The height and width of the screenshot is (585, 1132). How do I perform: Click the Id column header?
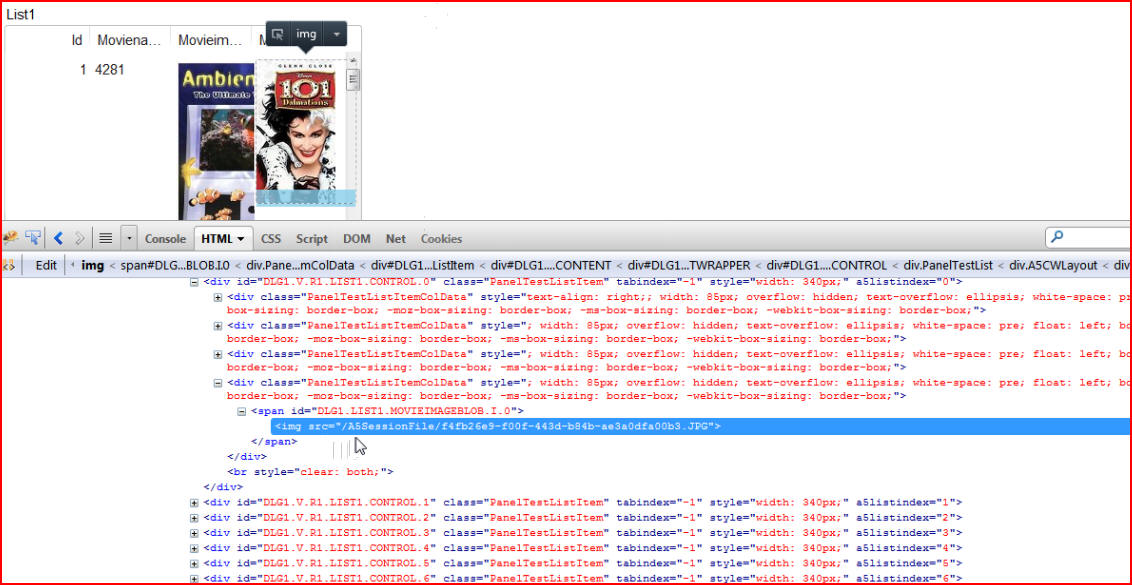coord(77,40)
